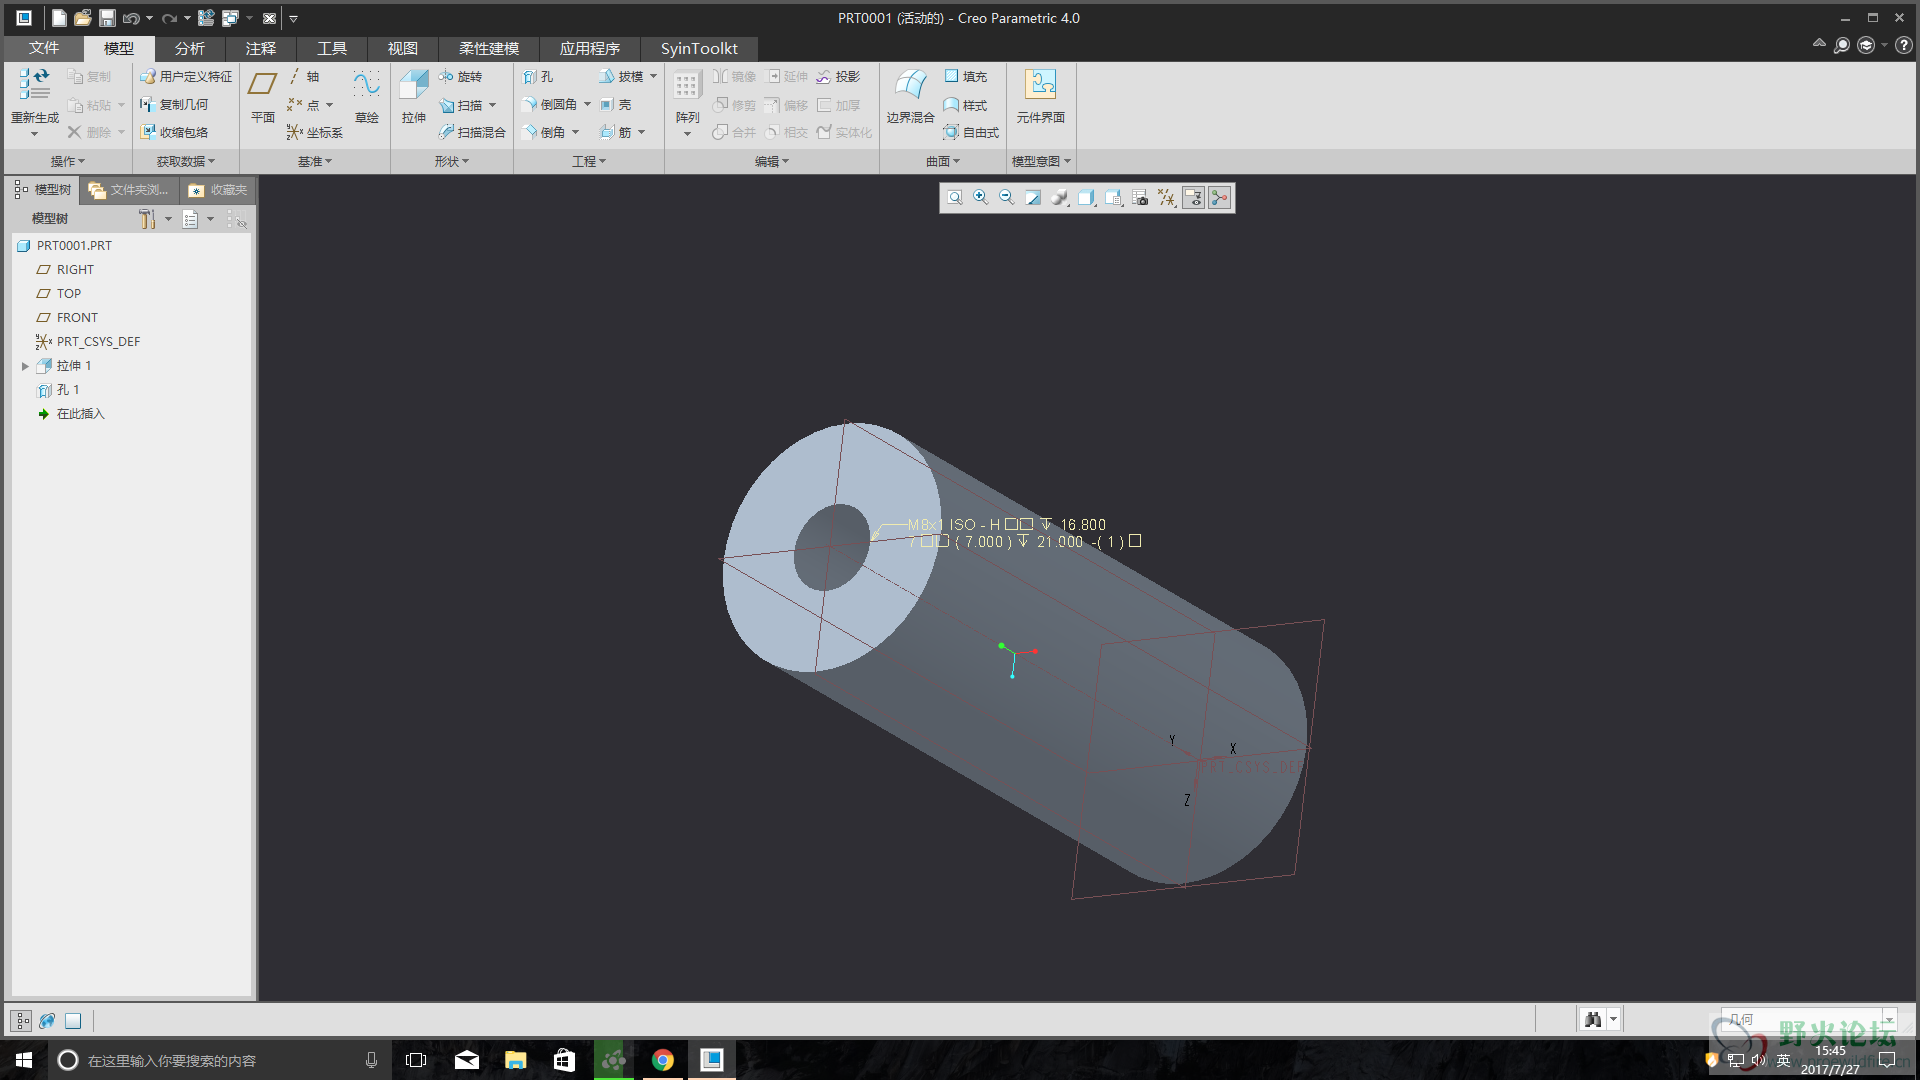Open the 文件 menu
Image resolution: width=1920 pixels, height=1080 pixels.
(44, 48)
